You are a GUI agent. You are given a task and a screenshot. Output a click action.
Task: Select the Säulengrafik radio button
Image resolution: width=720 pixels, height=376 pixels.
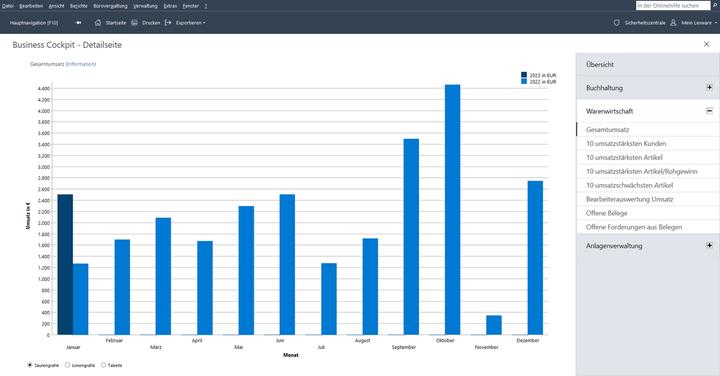30,365
